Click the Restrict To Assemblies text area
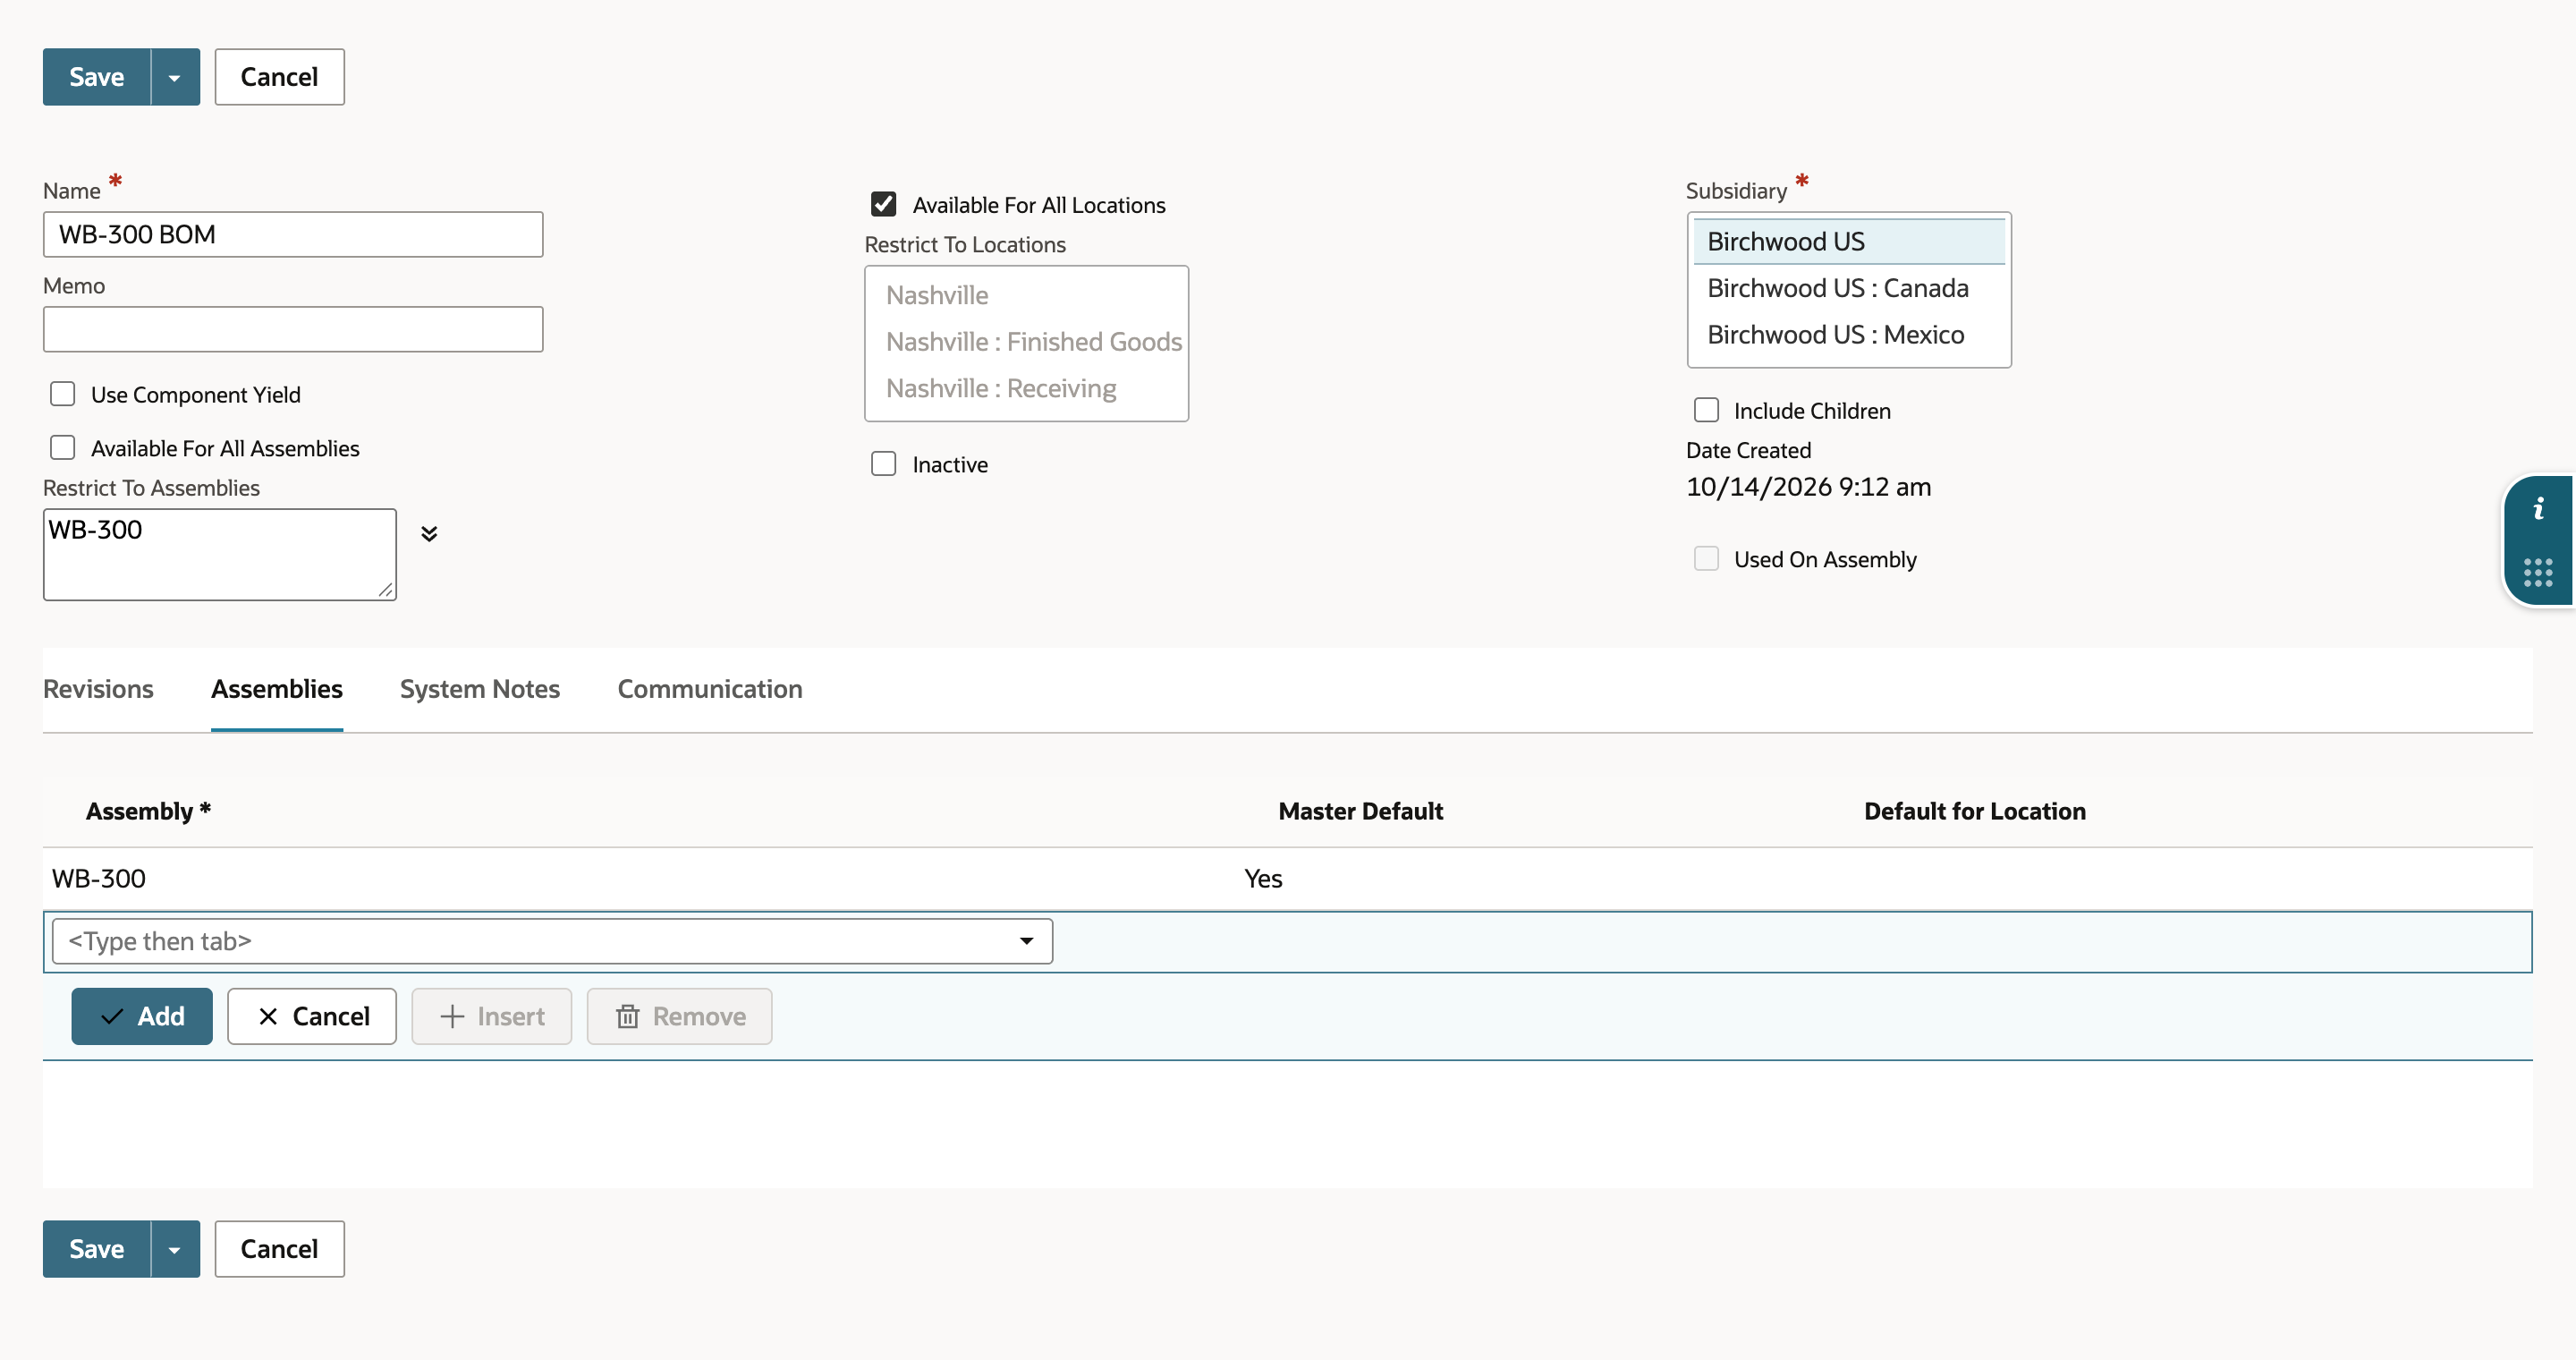Screen dimensions: 2576x1360 (220, 554)
